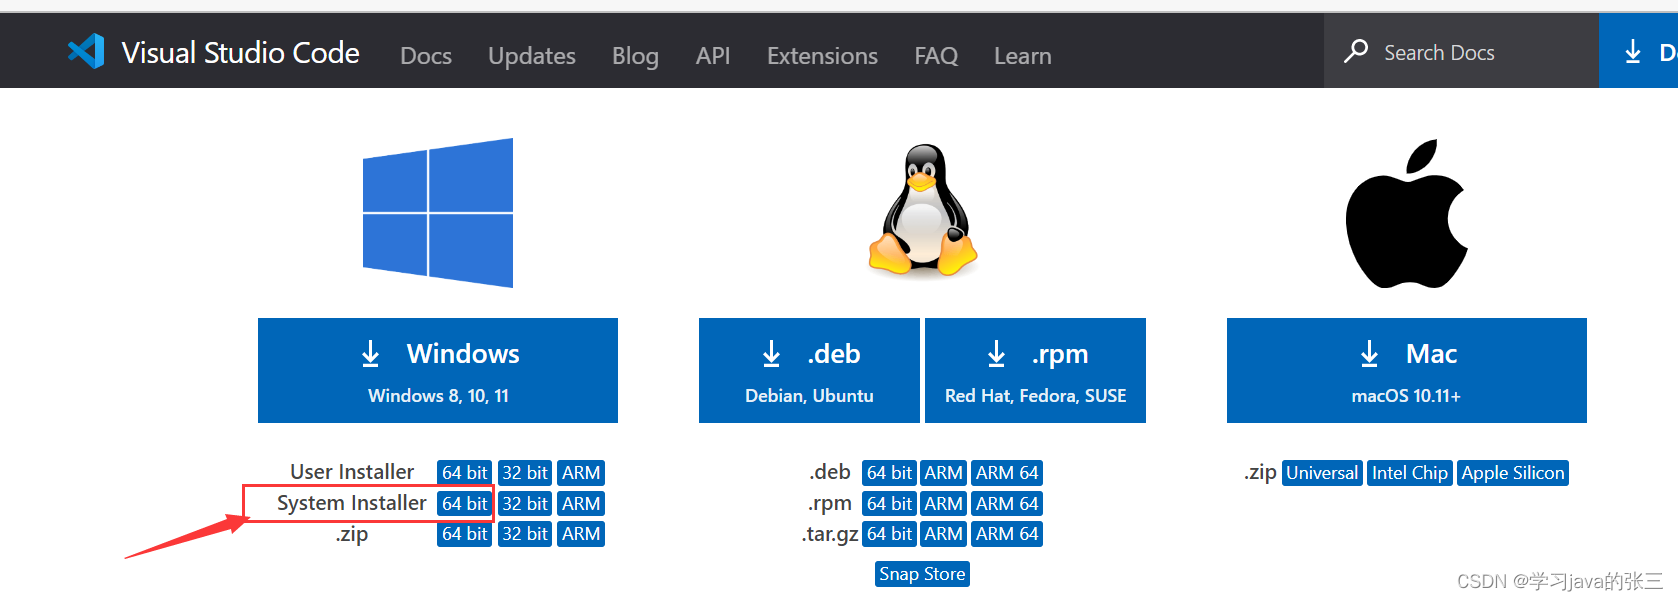Viewport: 1678px width, 601px height.
Task: Select User Installer 64 bit
Action: pos(465,473)
